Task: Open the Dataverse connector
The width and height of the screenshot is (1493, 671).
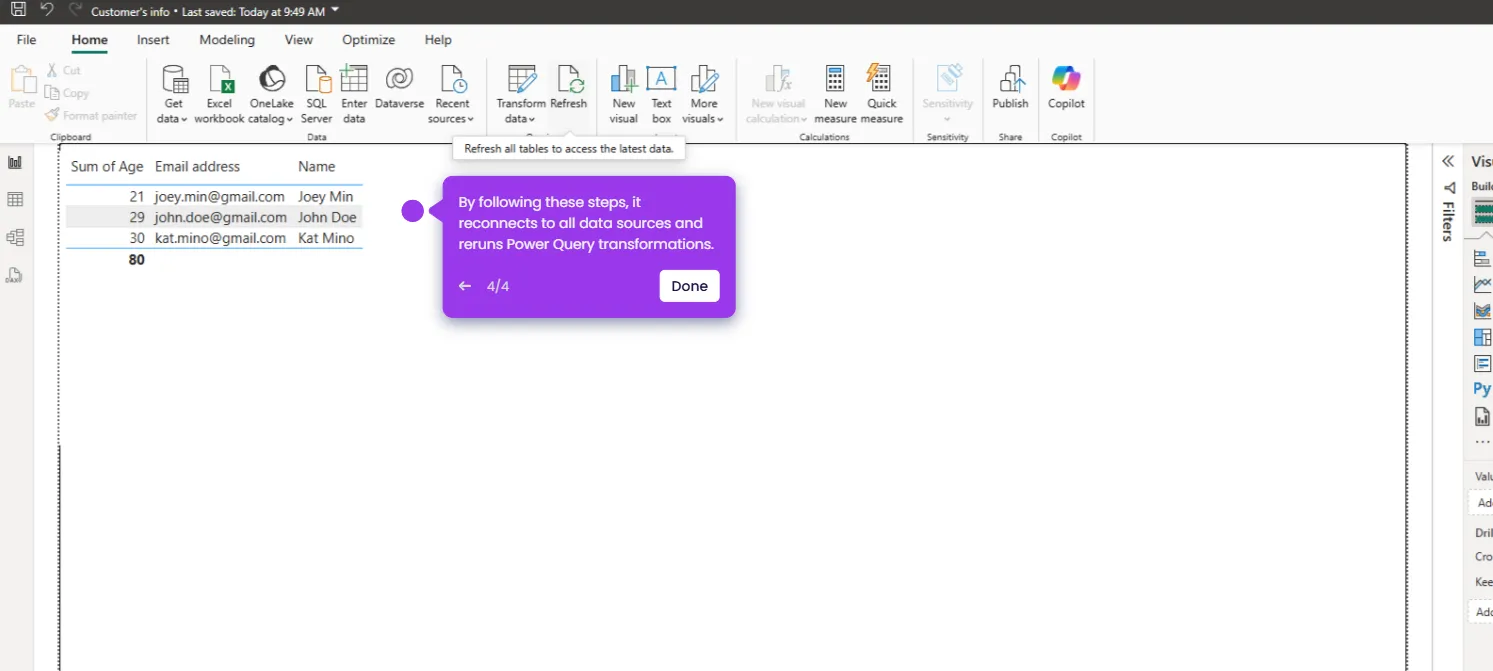Action: click(x=399, y=87)
